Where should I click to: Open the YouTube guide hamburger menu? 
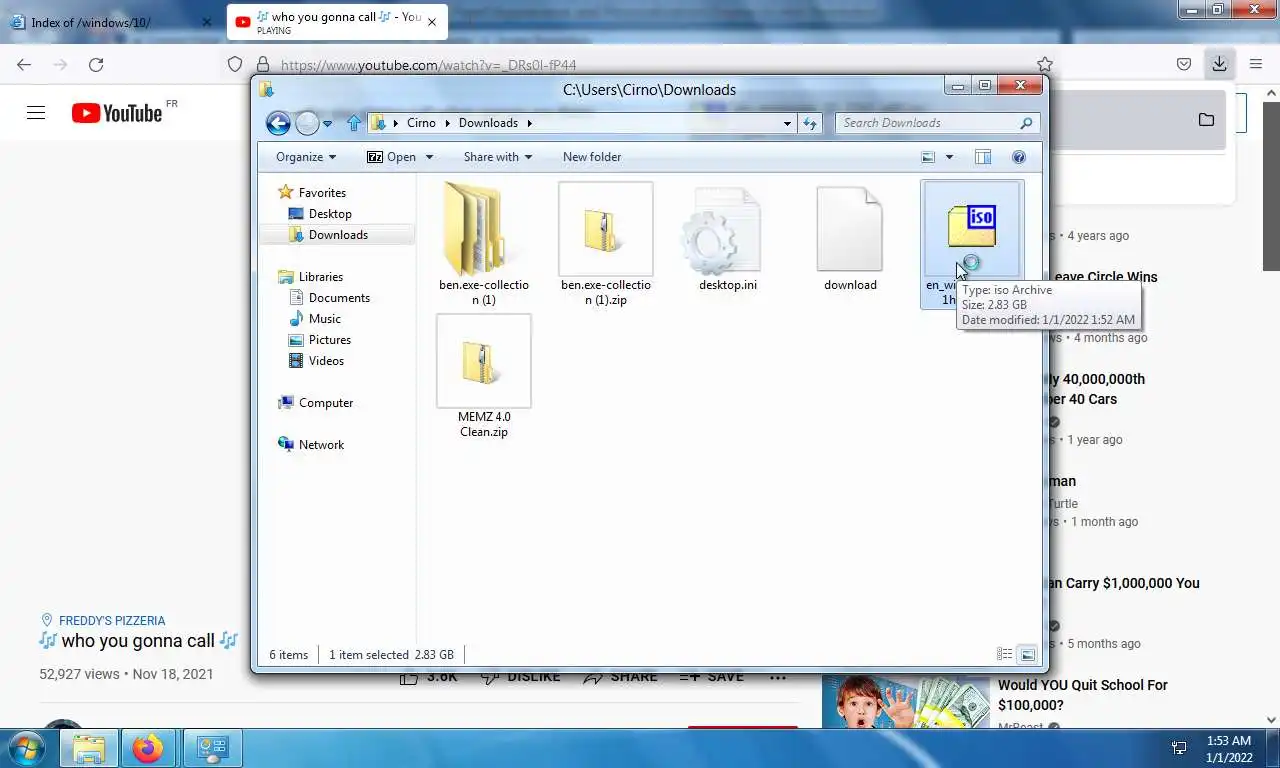[x=36, y=113]
